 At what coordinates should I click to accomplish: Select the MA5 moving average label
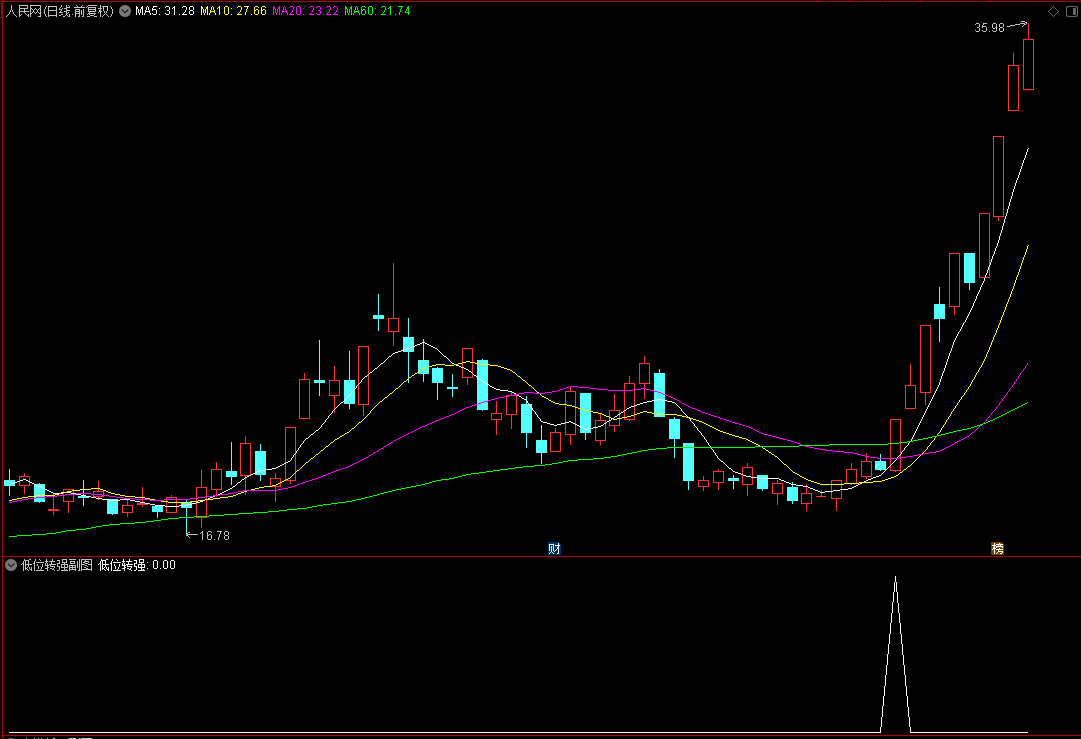tap(165, 11)
